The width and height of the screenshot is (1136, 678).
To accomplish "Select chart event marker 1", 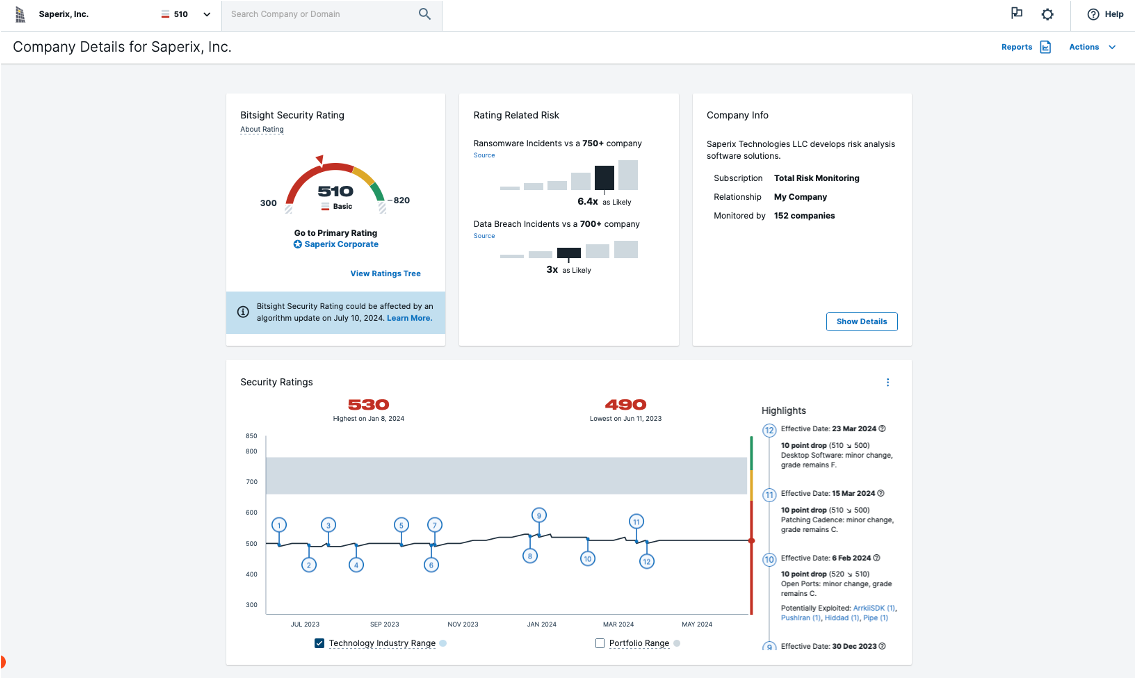I will [x=279, y=525].
